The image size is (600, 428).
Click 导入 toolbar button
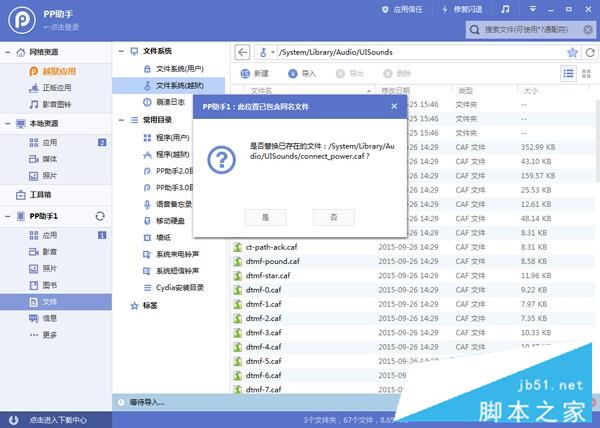(x=302, y=73)
